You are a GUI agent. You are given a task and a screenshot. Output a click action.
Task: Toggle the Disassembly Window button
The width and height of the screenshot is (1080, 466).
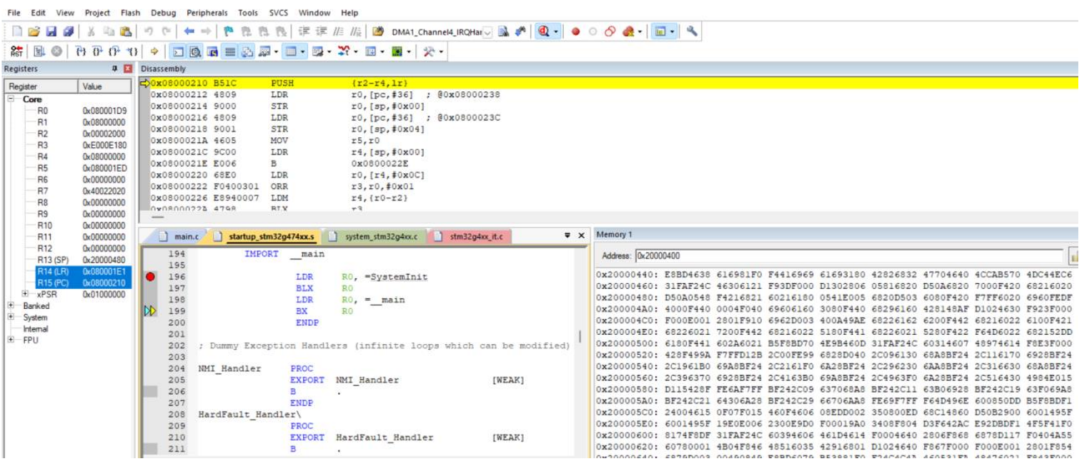(x=196, y=52)
